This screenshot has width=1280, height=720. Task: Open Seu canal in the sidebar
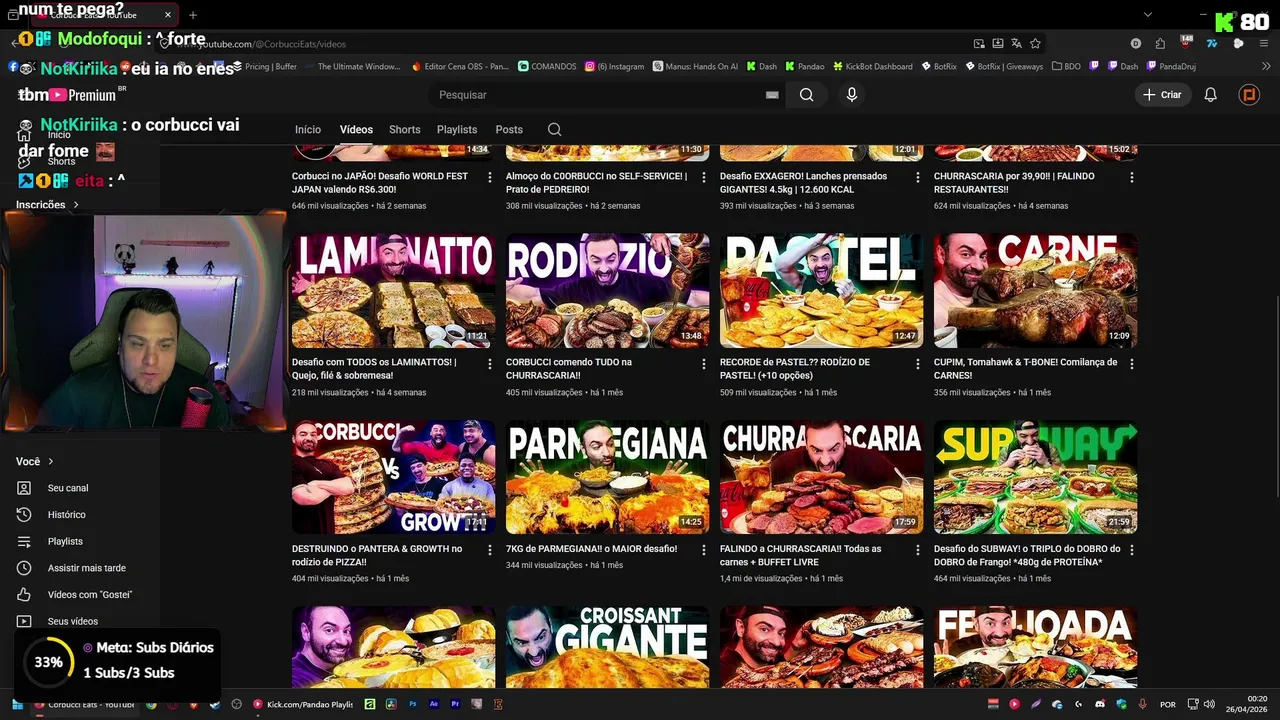68,488
